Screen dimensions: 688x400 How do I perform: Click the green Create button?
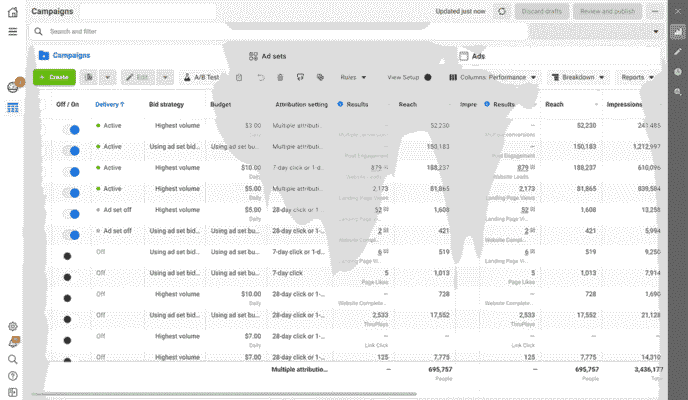[x=54, y=77]
